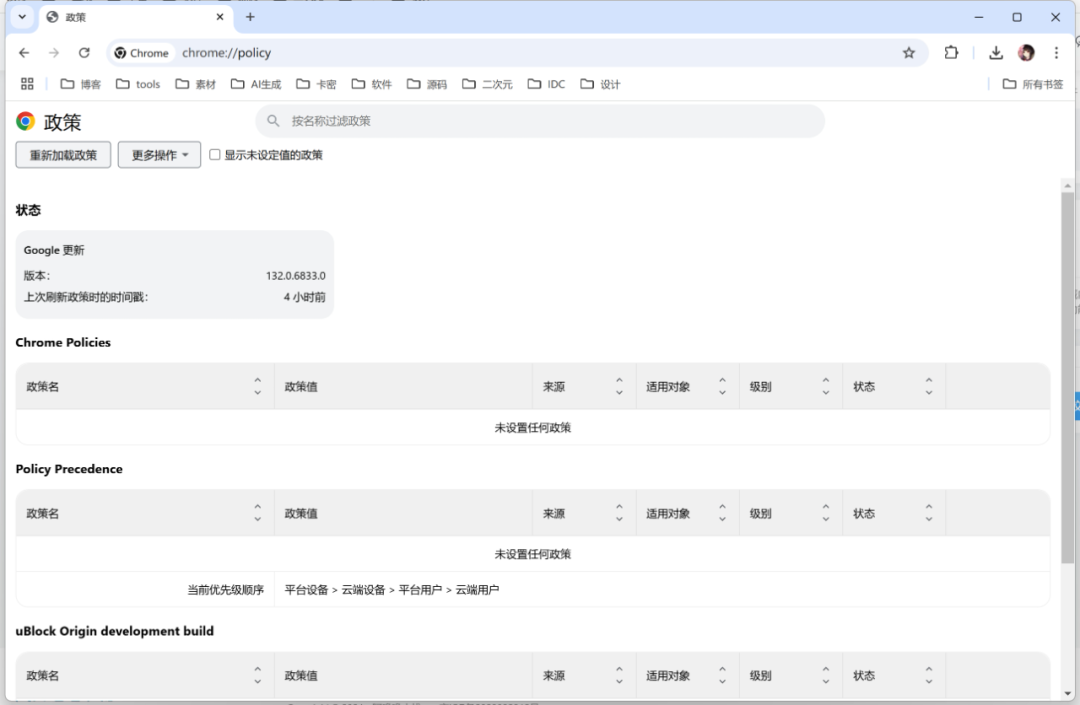Open a new tab with plus button

pos(250,17)
